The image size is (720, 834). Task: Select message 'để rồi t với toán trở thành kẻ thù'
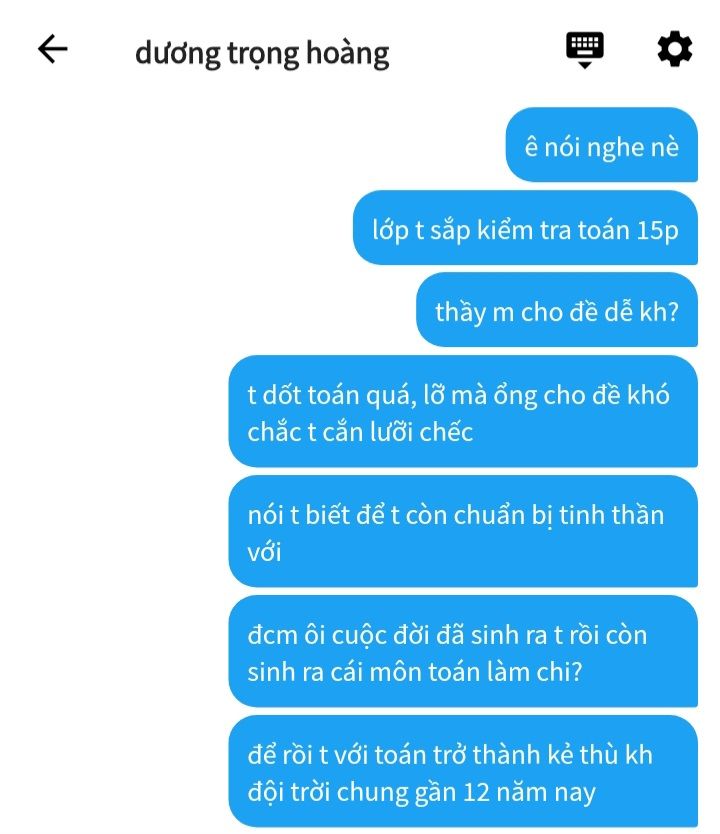coord(463,772)
